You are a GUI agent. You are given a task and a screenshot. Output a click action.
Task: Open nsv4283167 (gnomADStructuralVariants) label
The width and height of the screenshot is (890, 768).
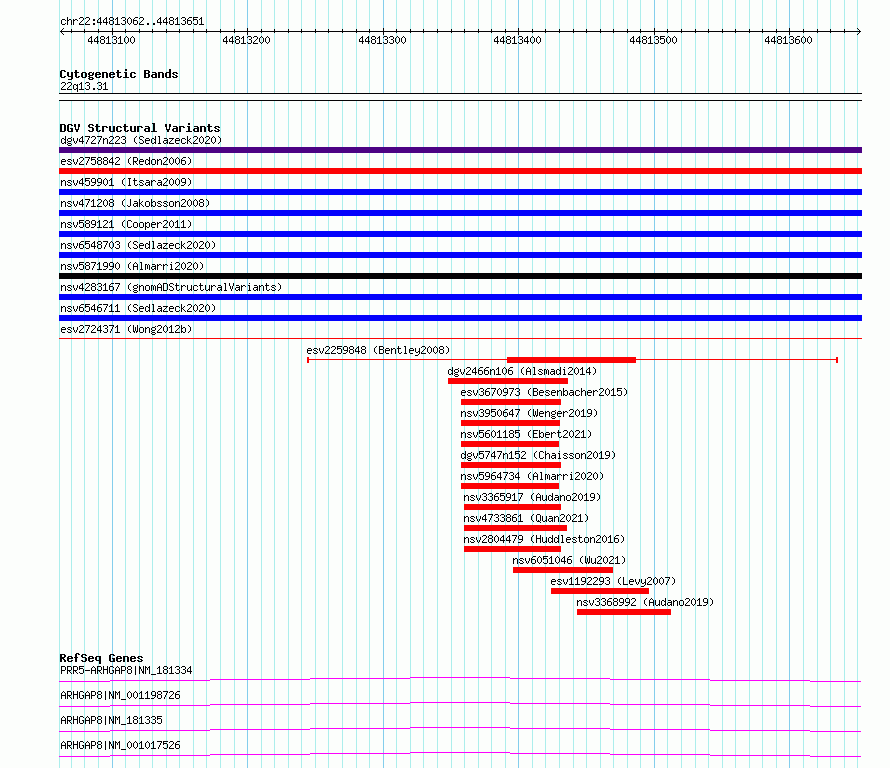point(171,287)
